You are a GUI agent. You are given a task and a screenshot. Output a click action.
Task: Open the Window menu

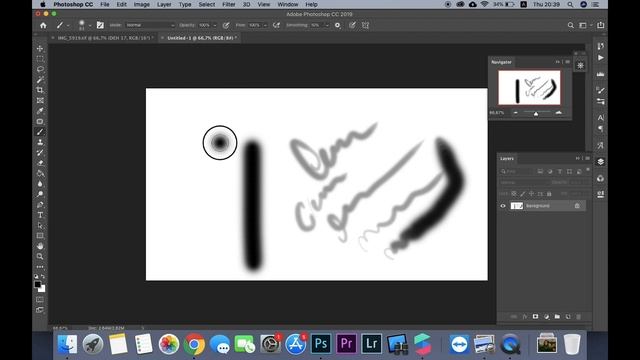point(288,4)
